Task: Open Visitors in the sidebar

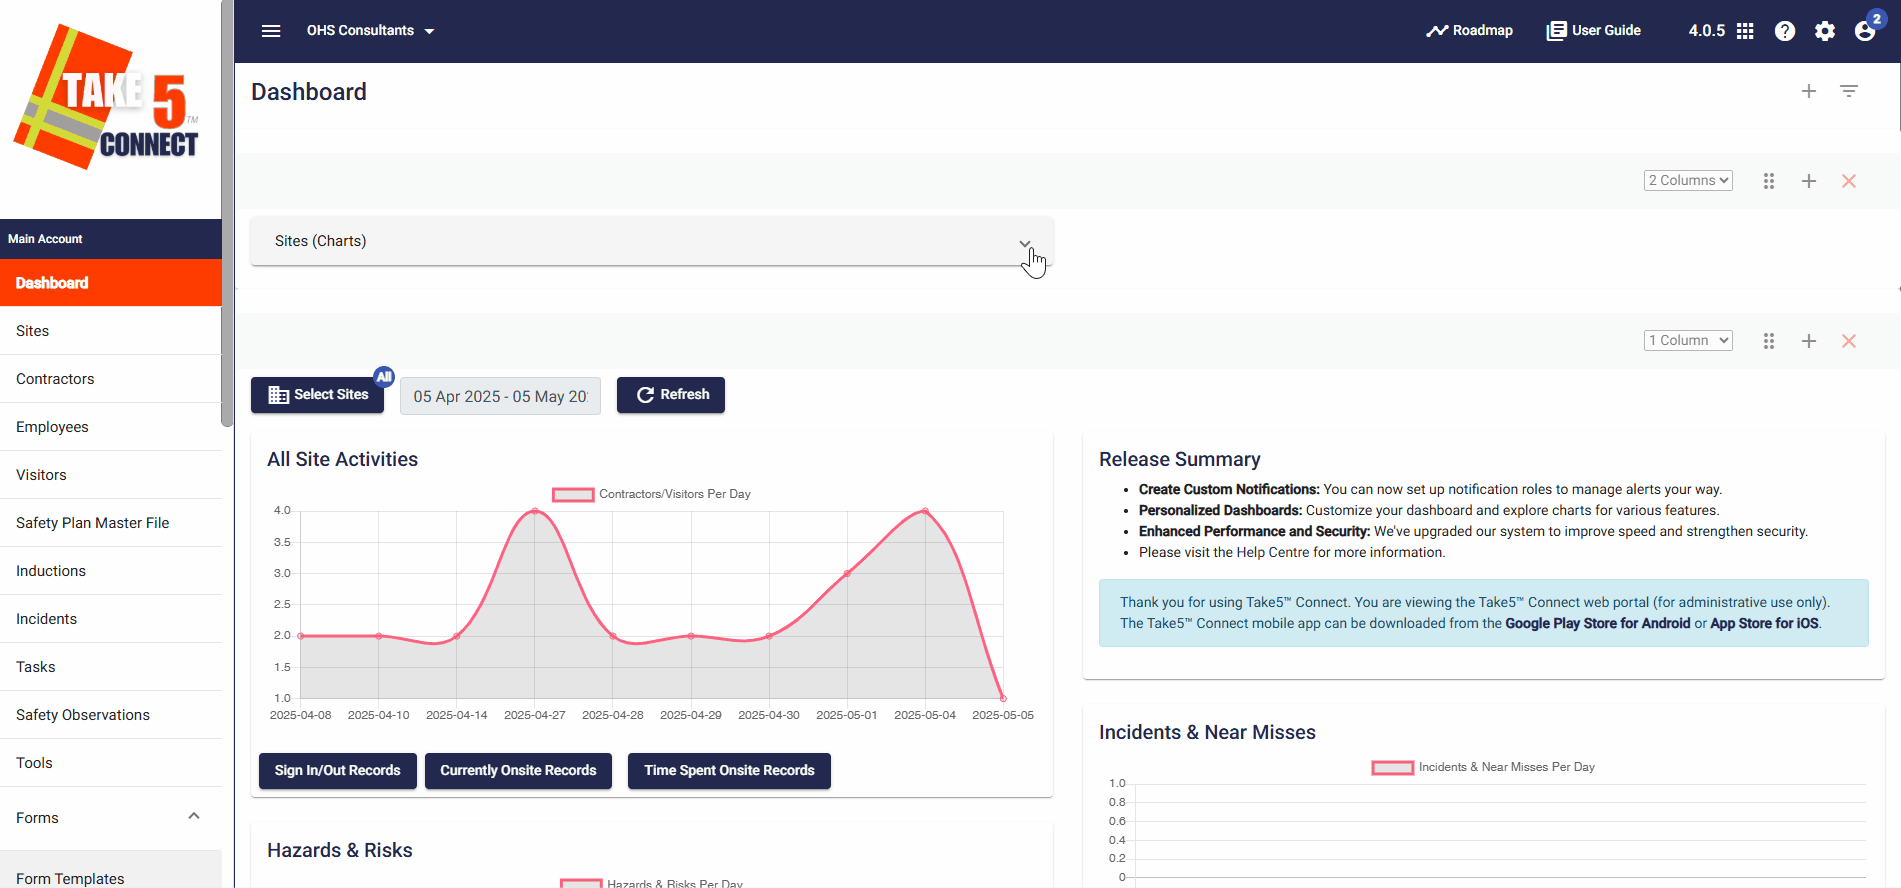Action: [x=111, y=475]
